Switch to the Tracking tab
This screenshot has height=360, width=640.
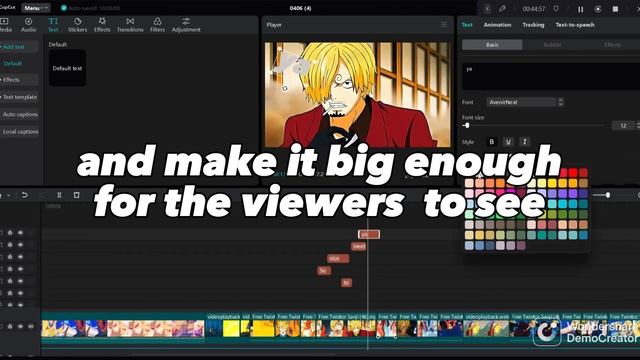click(x=533, y=25)
